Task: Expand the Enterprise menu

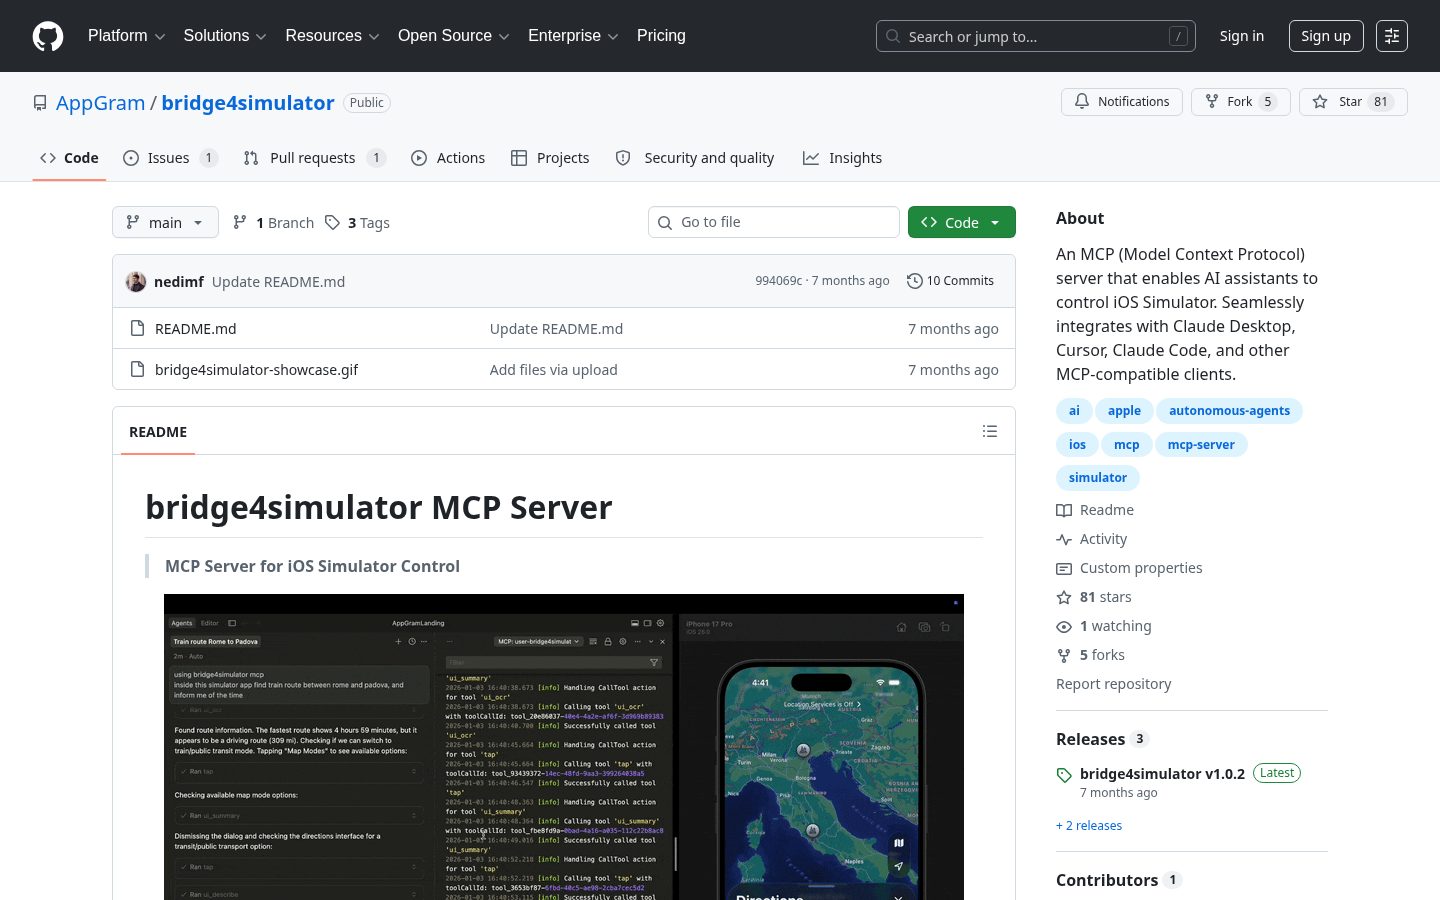Action: pyautogui.click(x=573, y=36)
